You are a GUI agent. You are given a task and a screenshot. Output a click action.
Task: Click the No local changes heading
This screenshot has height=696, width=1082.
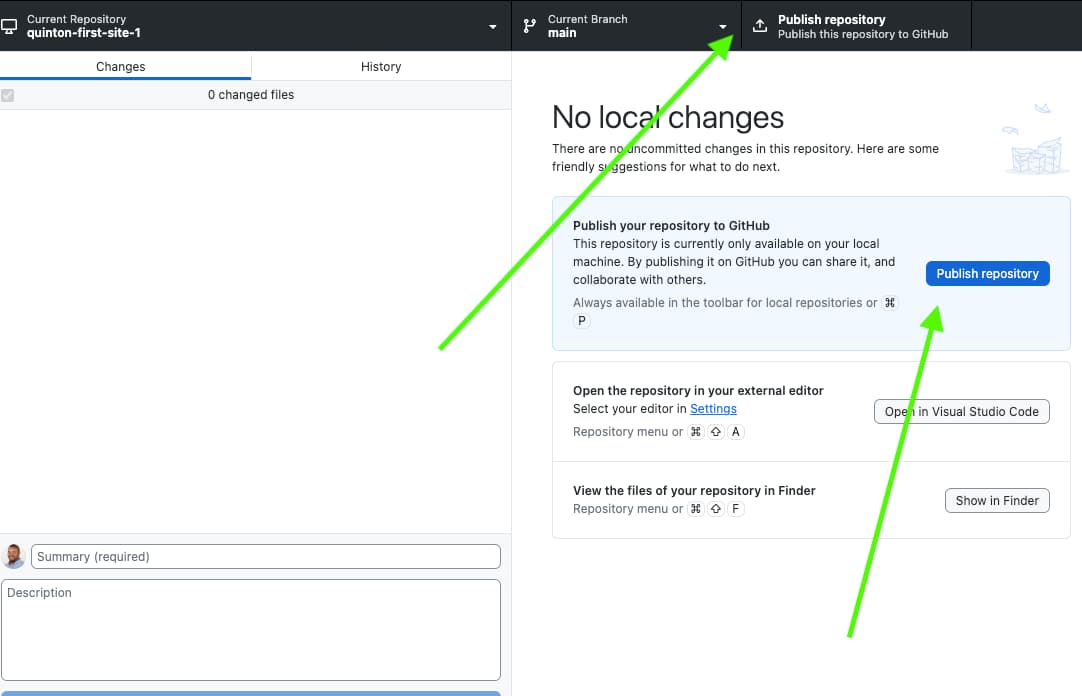(668, 117)
